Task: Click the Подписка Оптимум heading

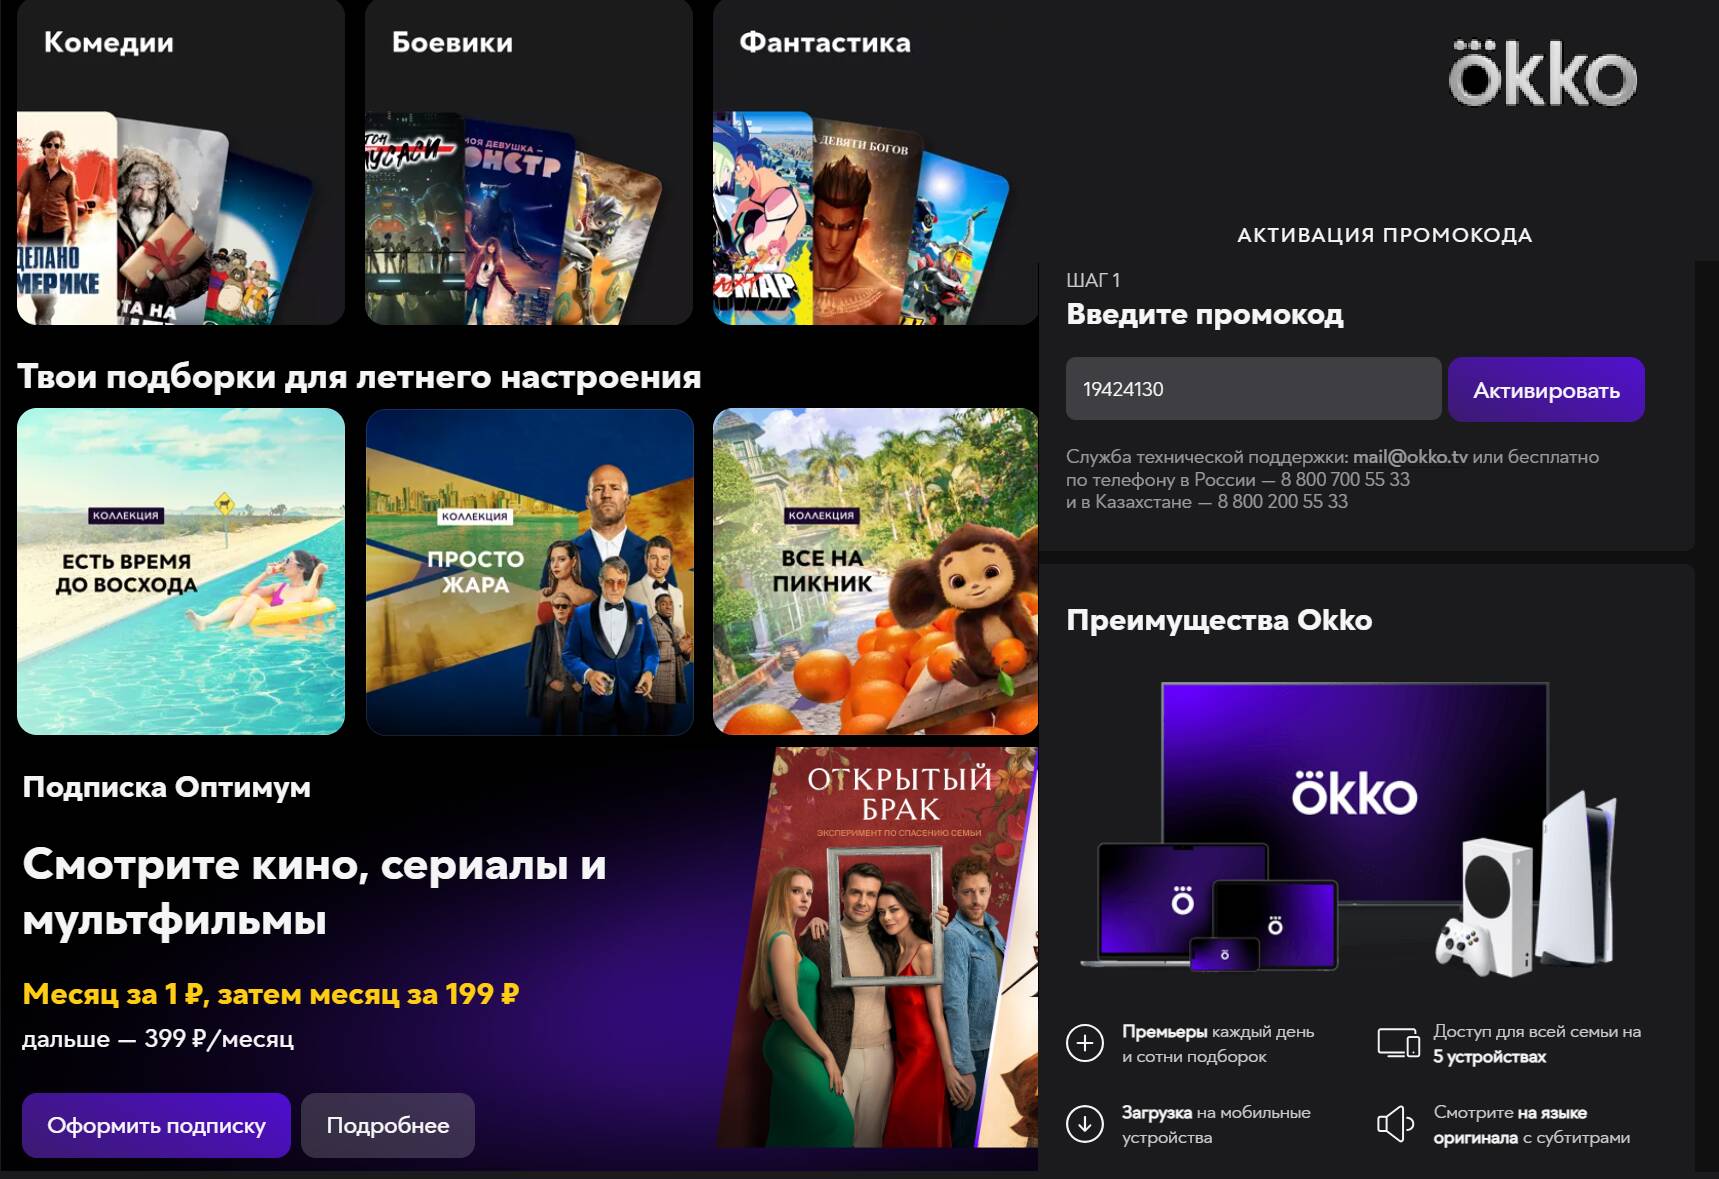Action: coord(167,788)
